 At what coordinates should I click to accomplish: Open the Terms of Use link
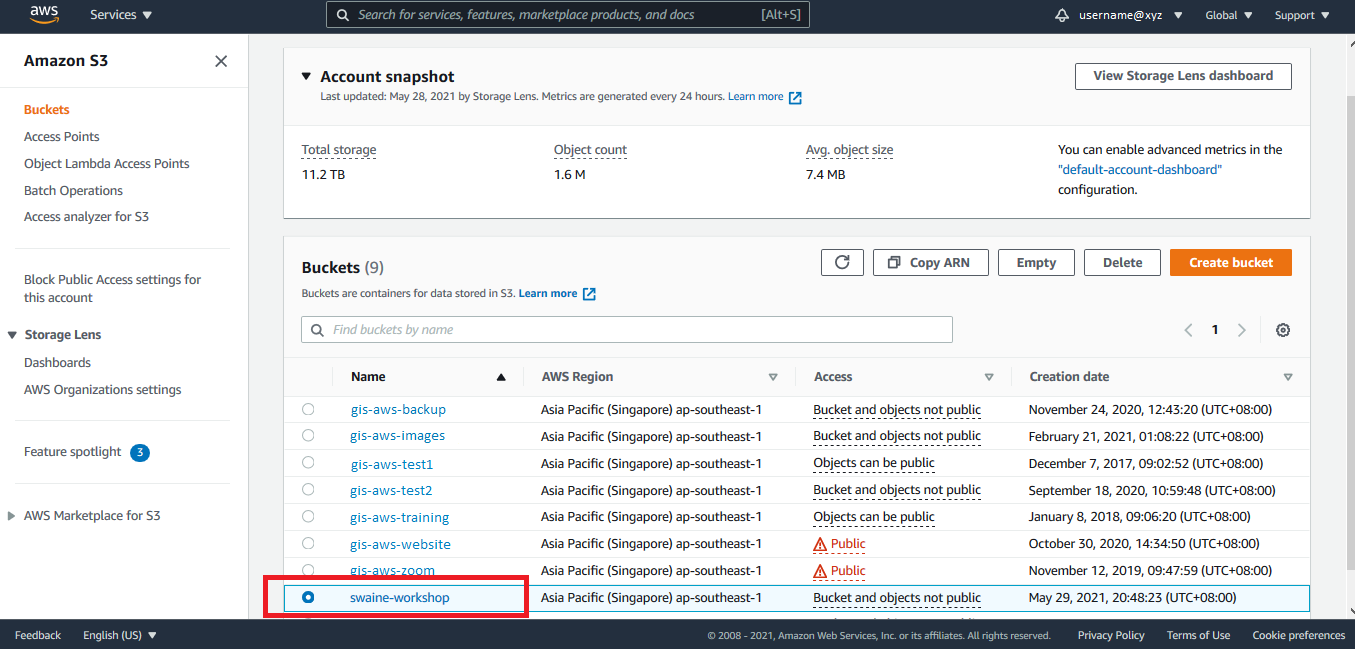click(x=1198, y=635)
